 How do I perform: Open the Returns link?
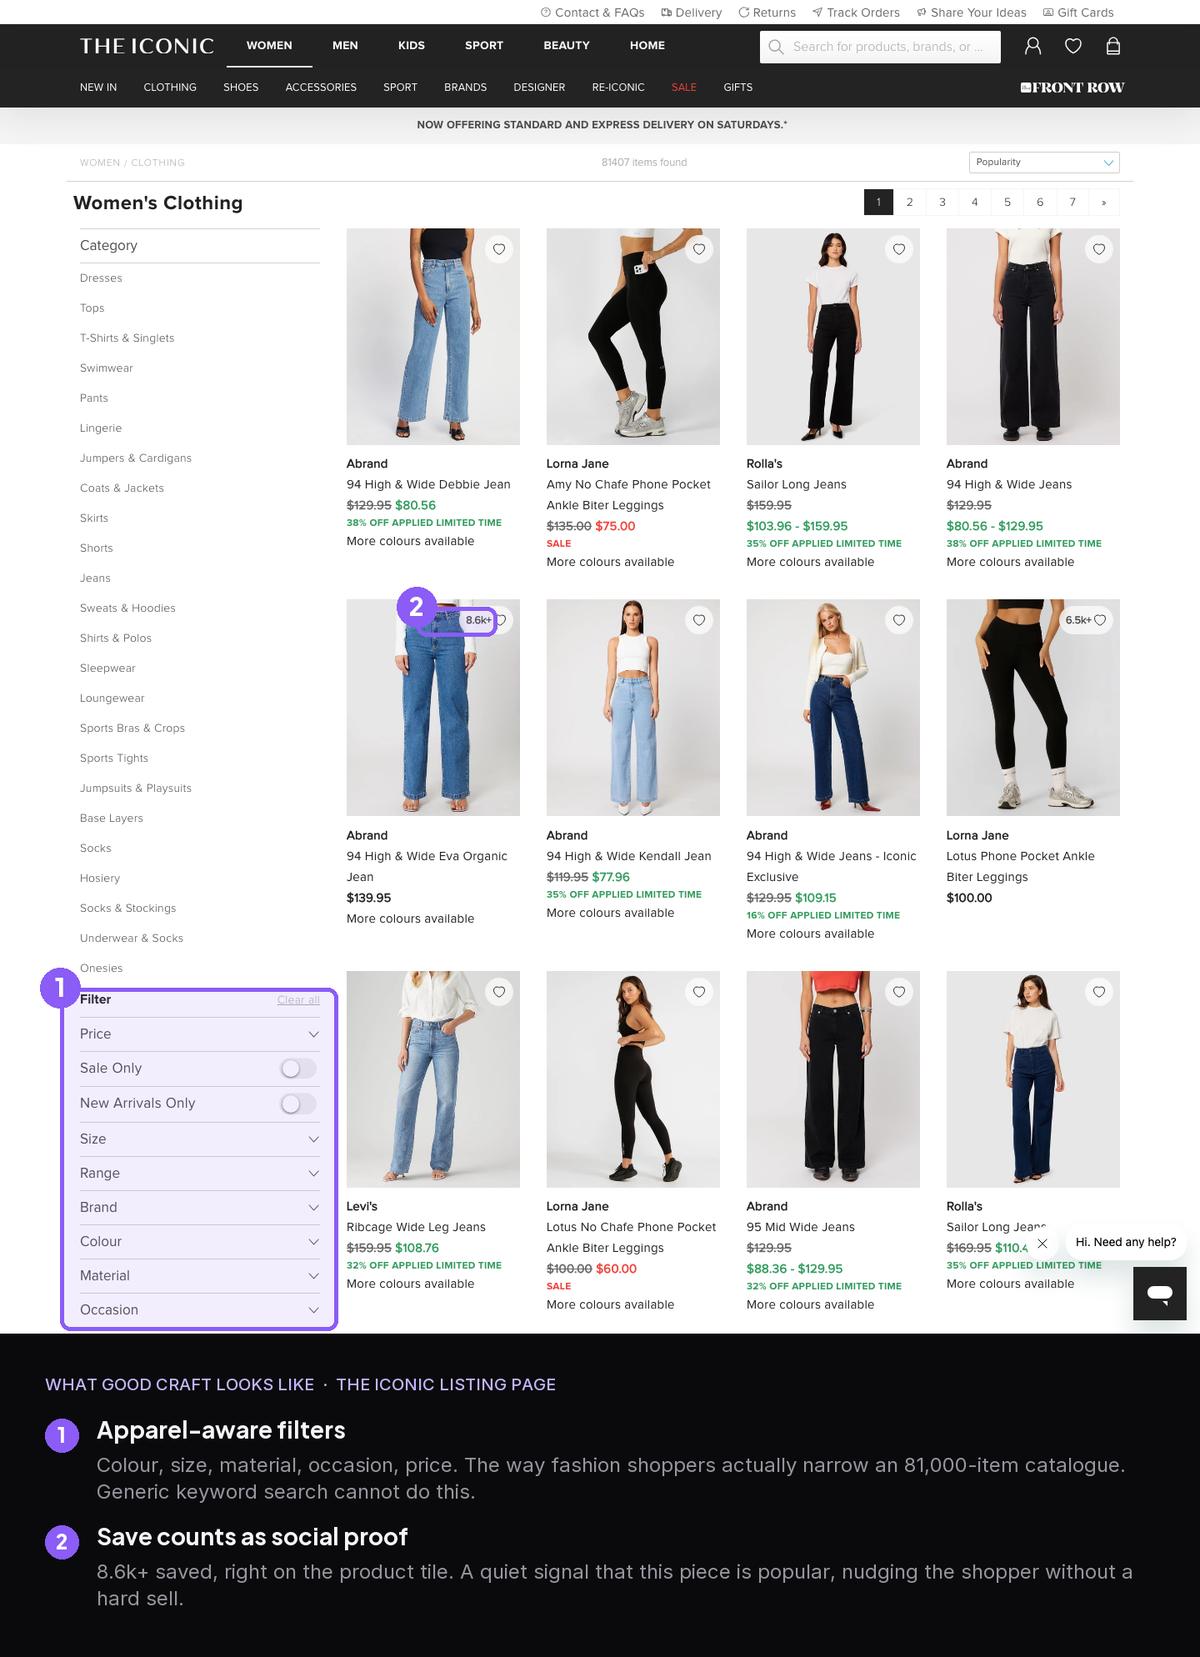point(767,13)
